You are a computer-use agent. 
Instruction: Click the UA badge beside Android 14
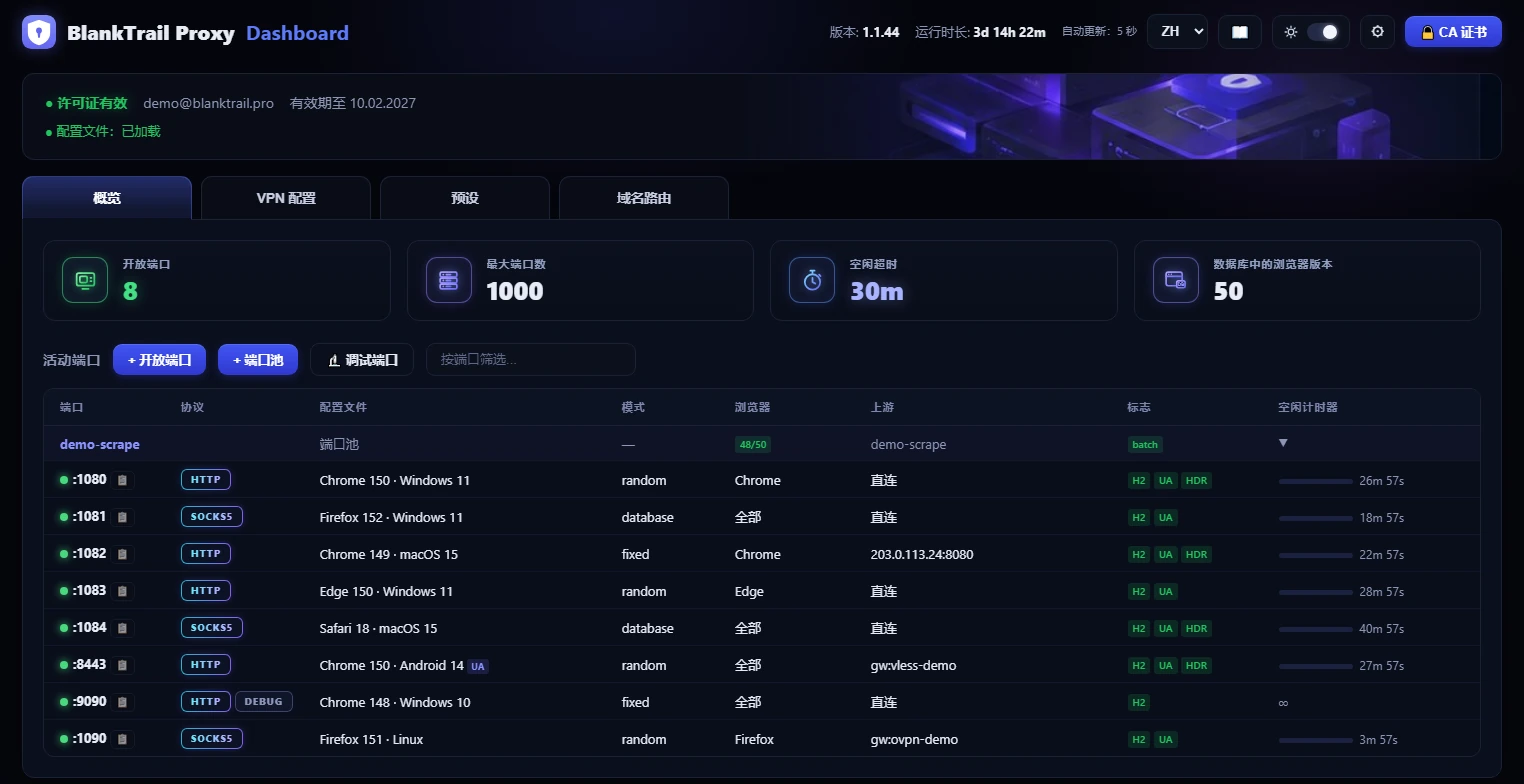point(478,666)
